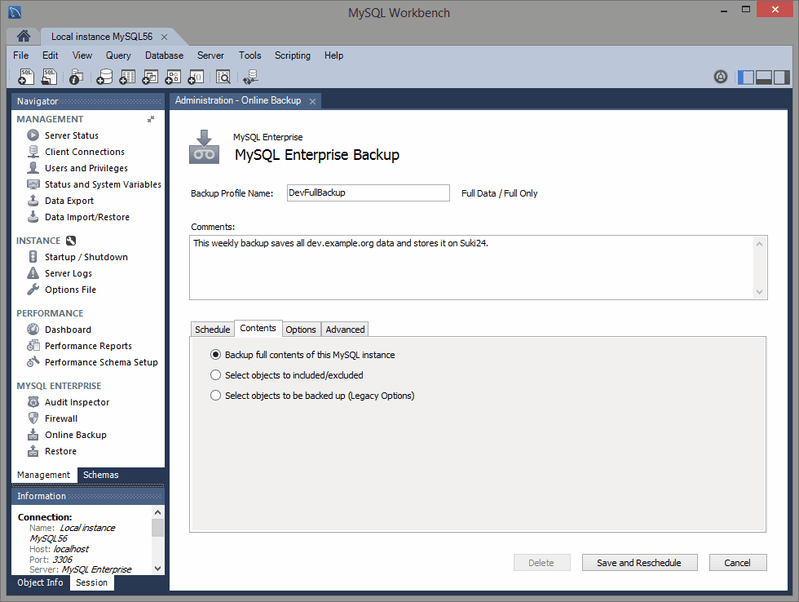Select objects to included/excluded option
This screenshot has height=602, width=799.
tap(286, 375)
